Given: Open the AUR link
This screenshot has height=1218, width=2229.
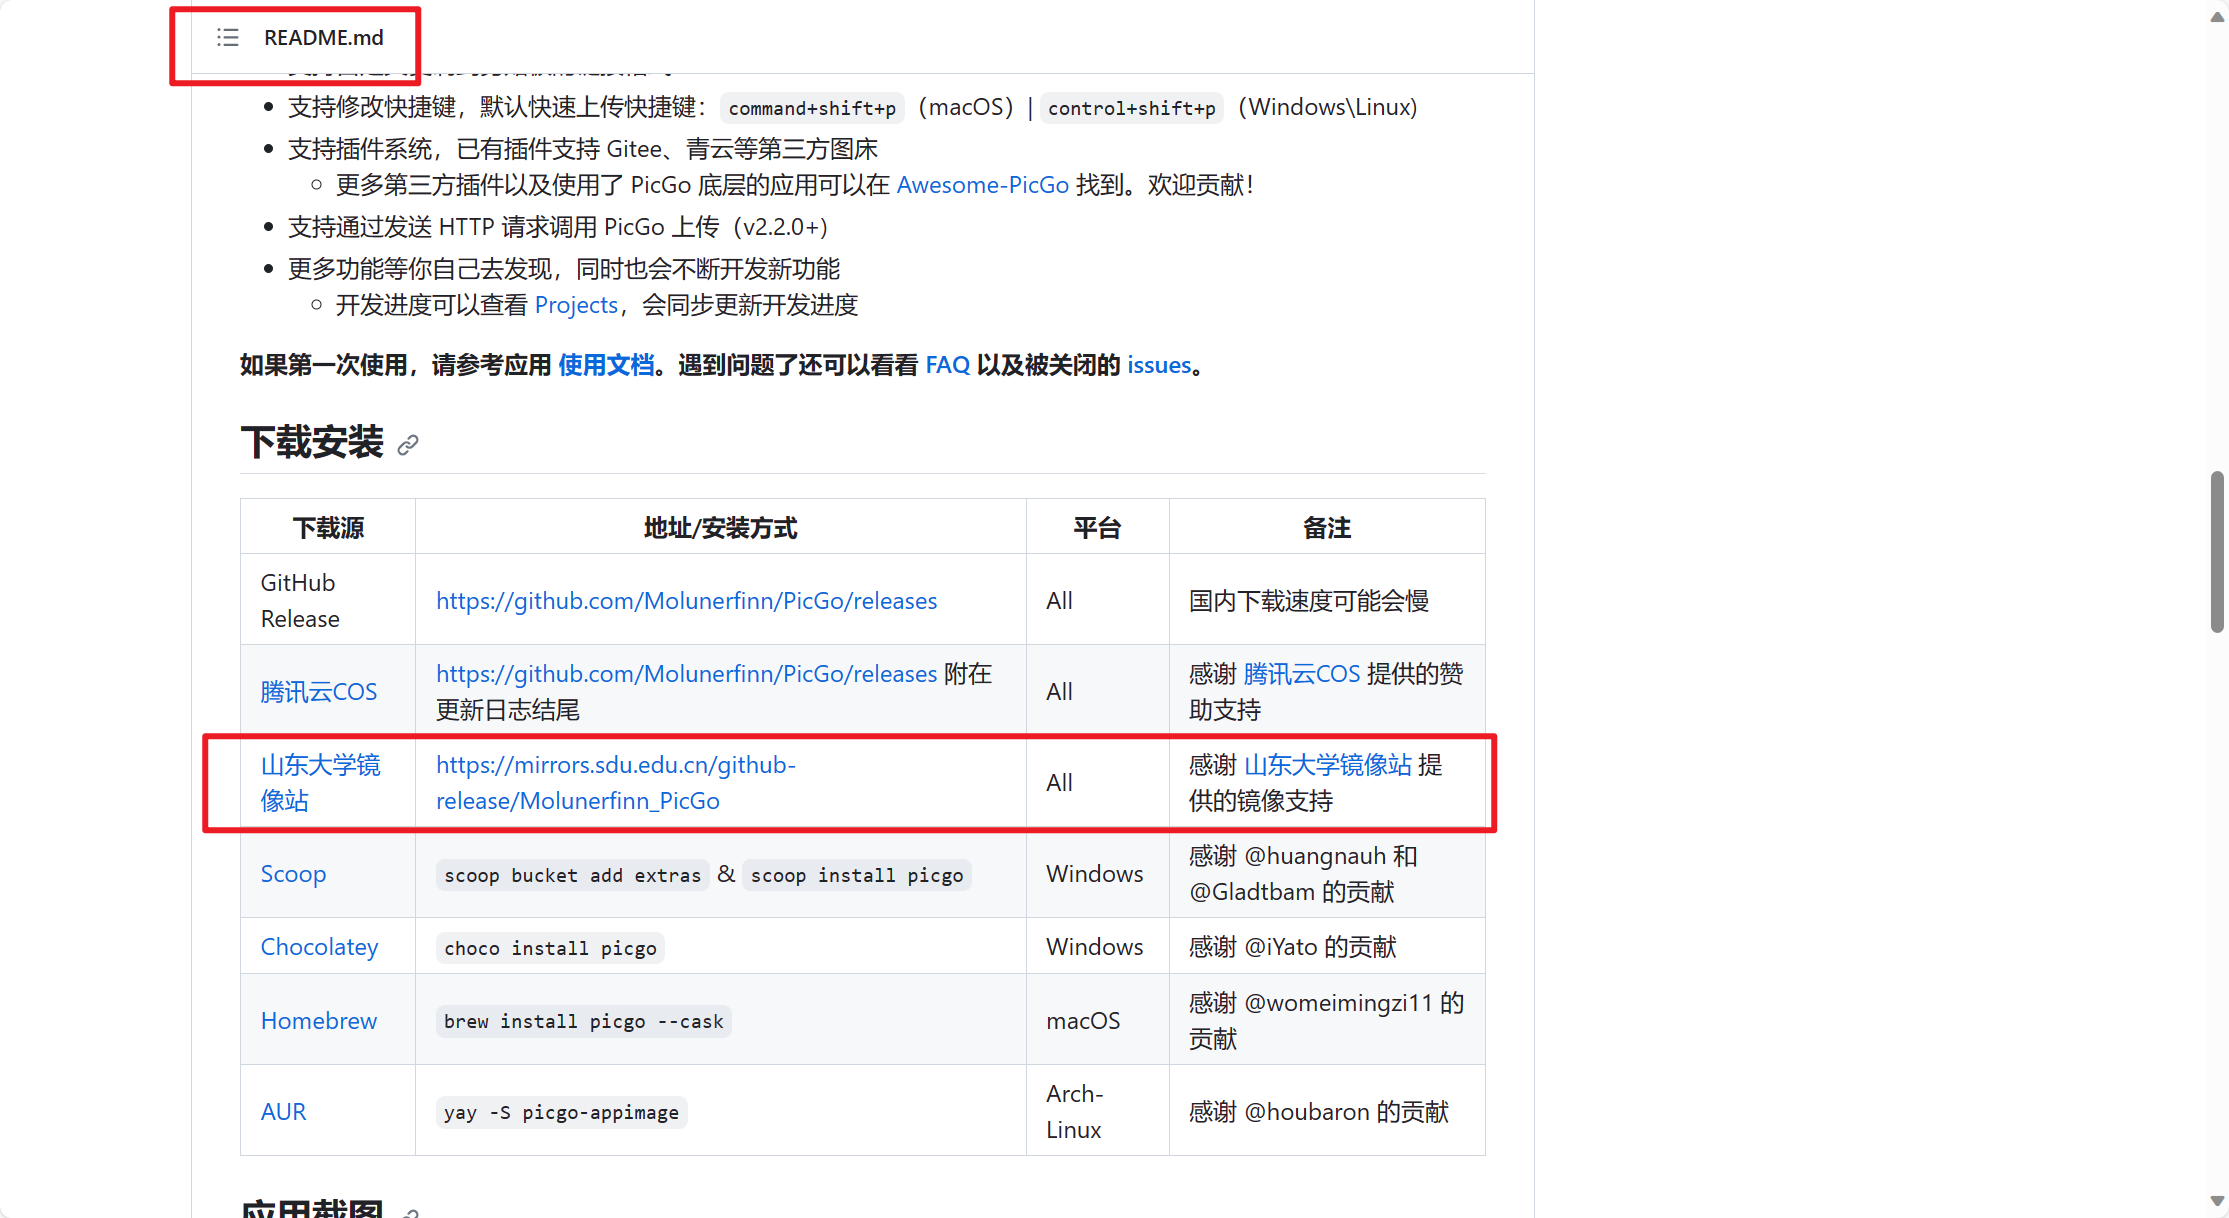Looking at the screenshot, I should point(284,1112).
